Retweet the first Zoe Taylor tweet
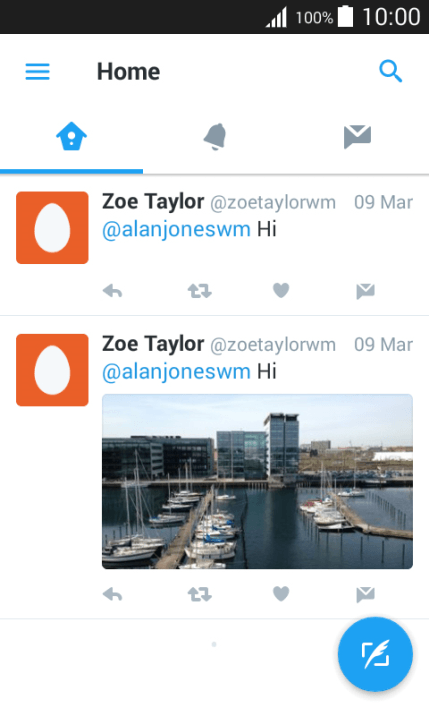The width and height of the screenshot is (429, 716). (200, 290)
